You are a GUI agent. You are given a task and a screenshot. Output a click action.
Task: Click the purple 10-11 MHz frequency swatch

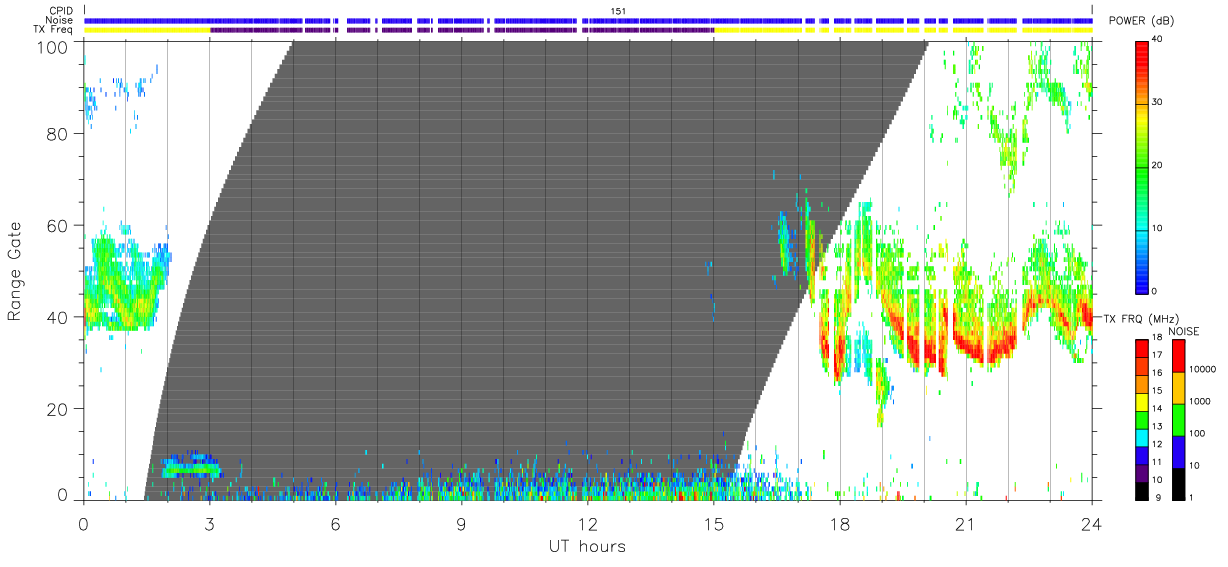click(1141, 471)
